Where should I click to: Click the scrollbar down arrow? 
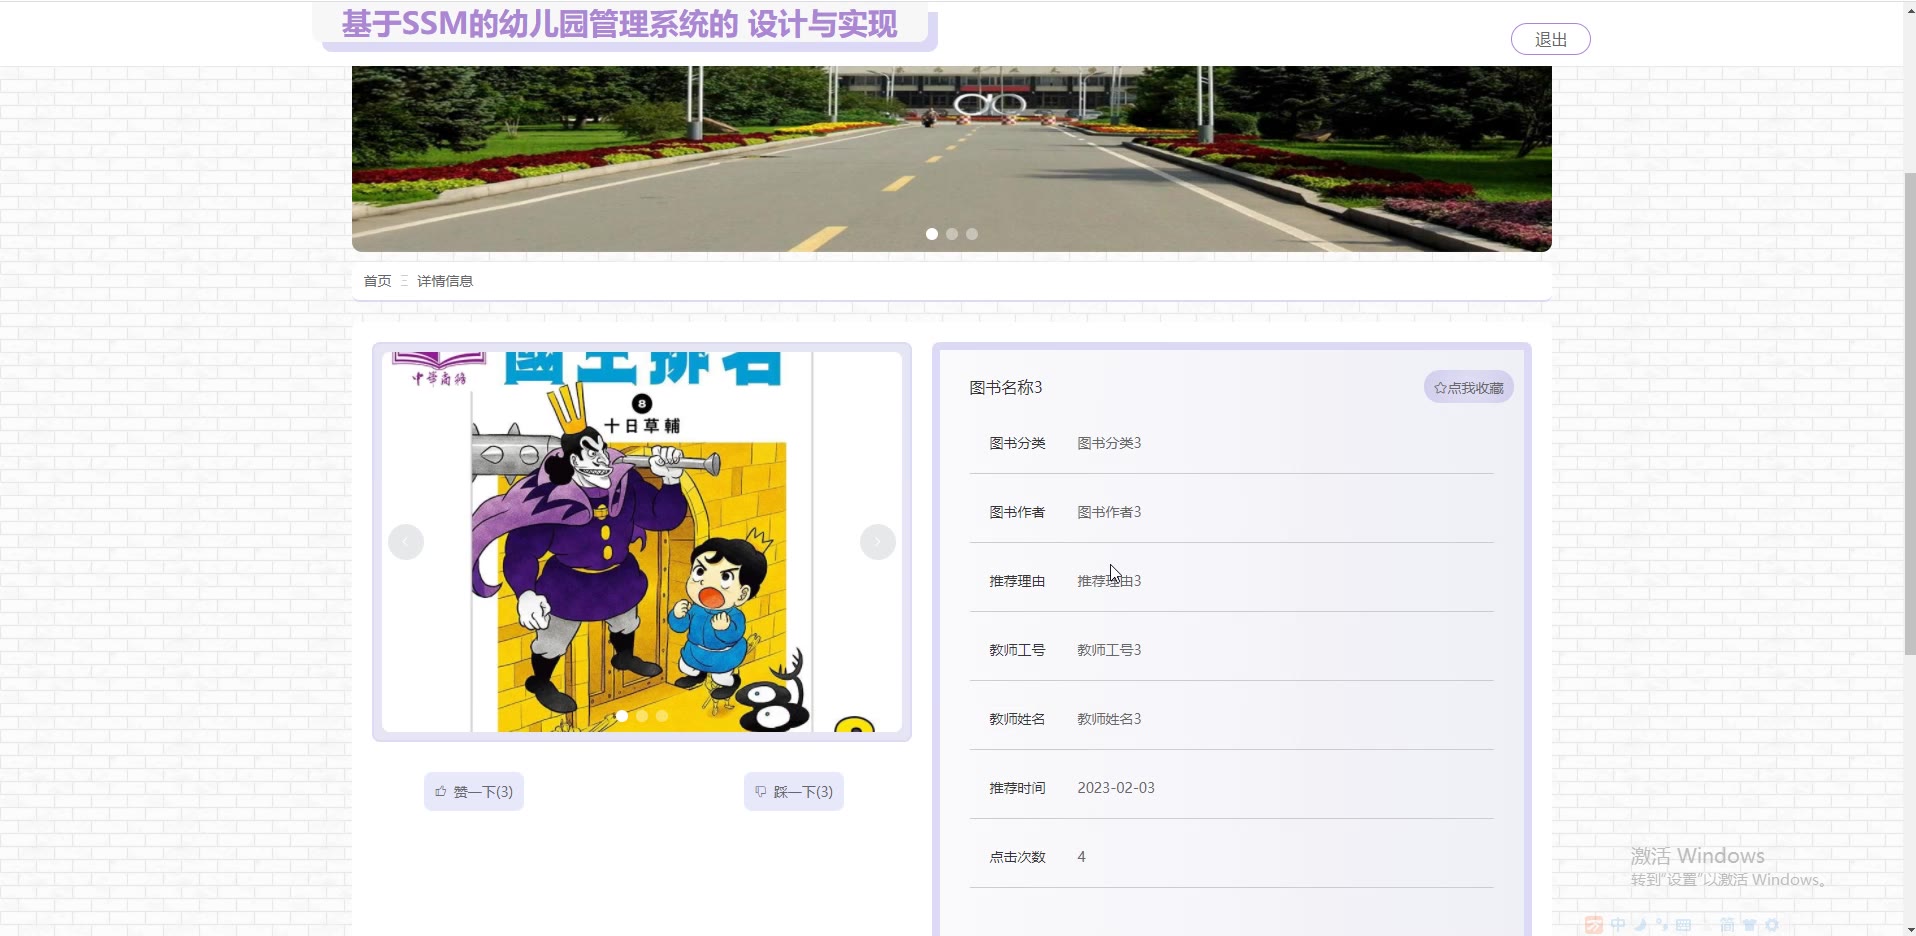pos(1909,929)
